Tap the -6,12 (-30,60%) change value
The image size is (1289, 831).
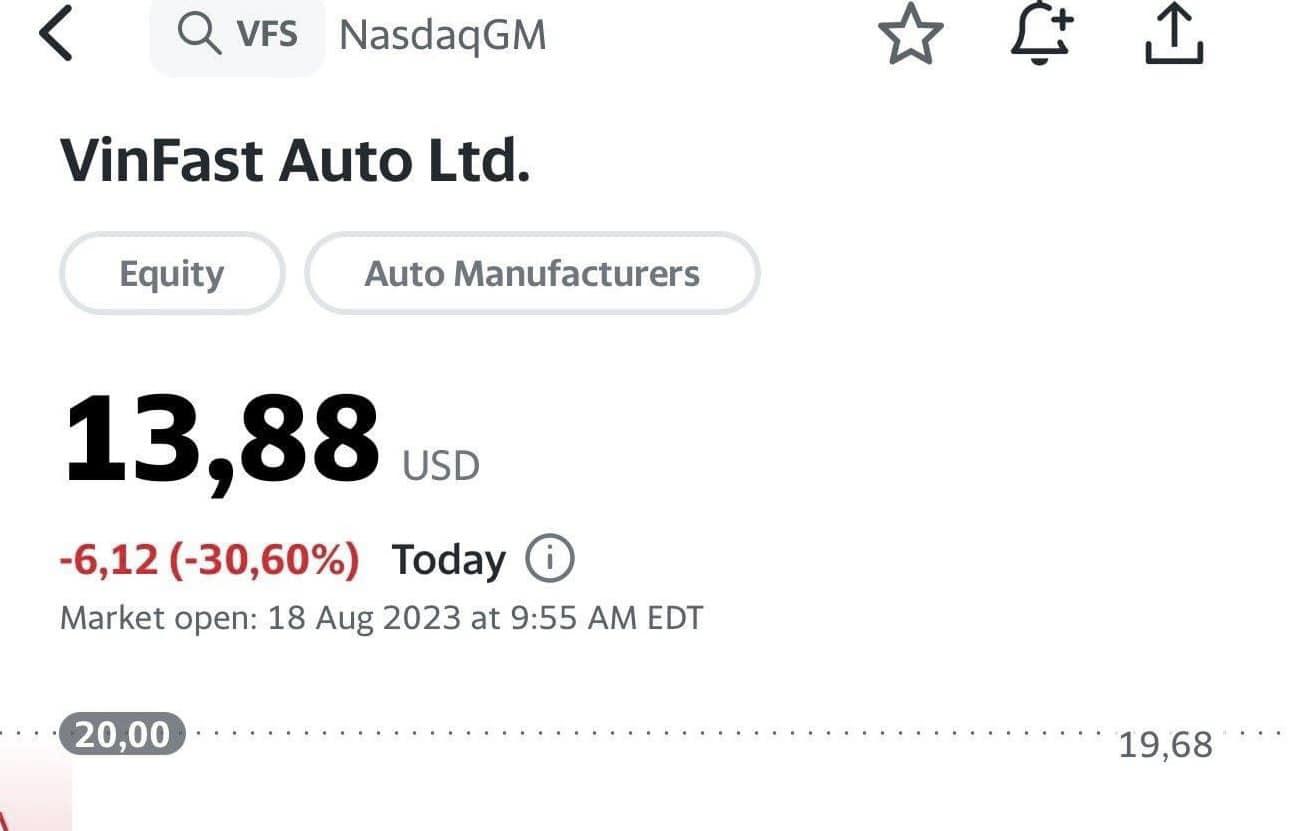tap(209, 560)
